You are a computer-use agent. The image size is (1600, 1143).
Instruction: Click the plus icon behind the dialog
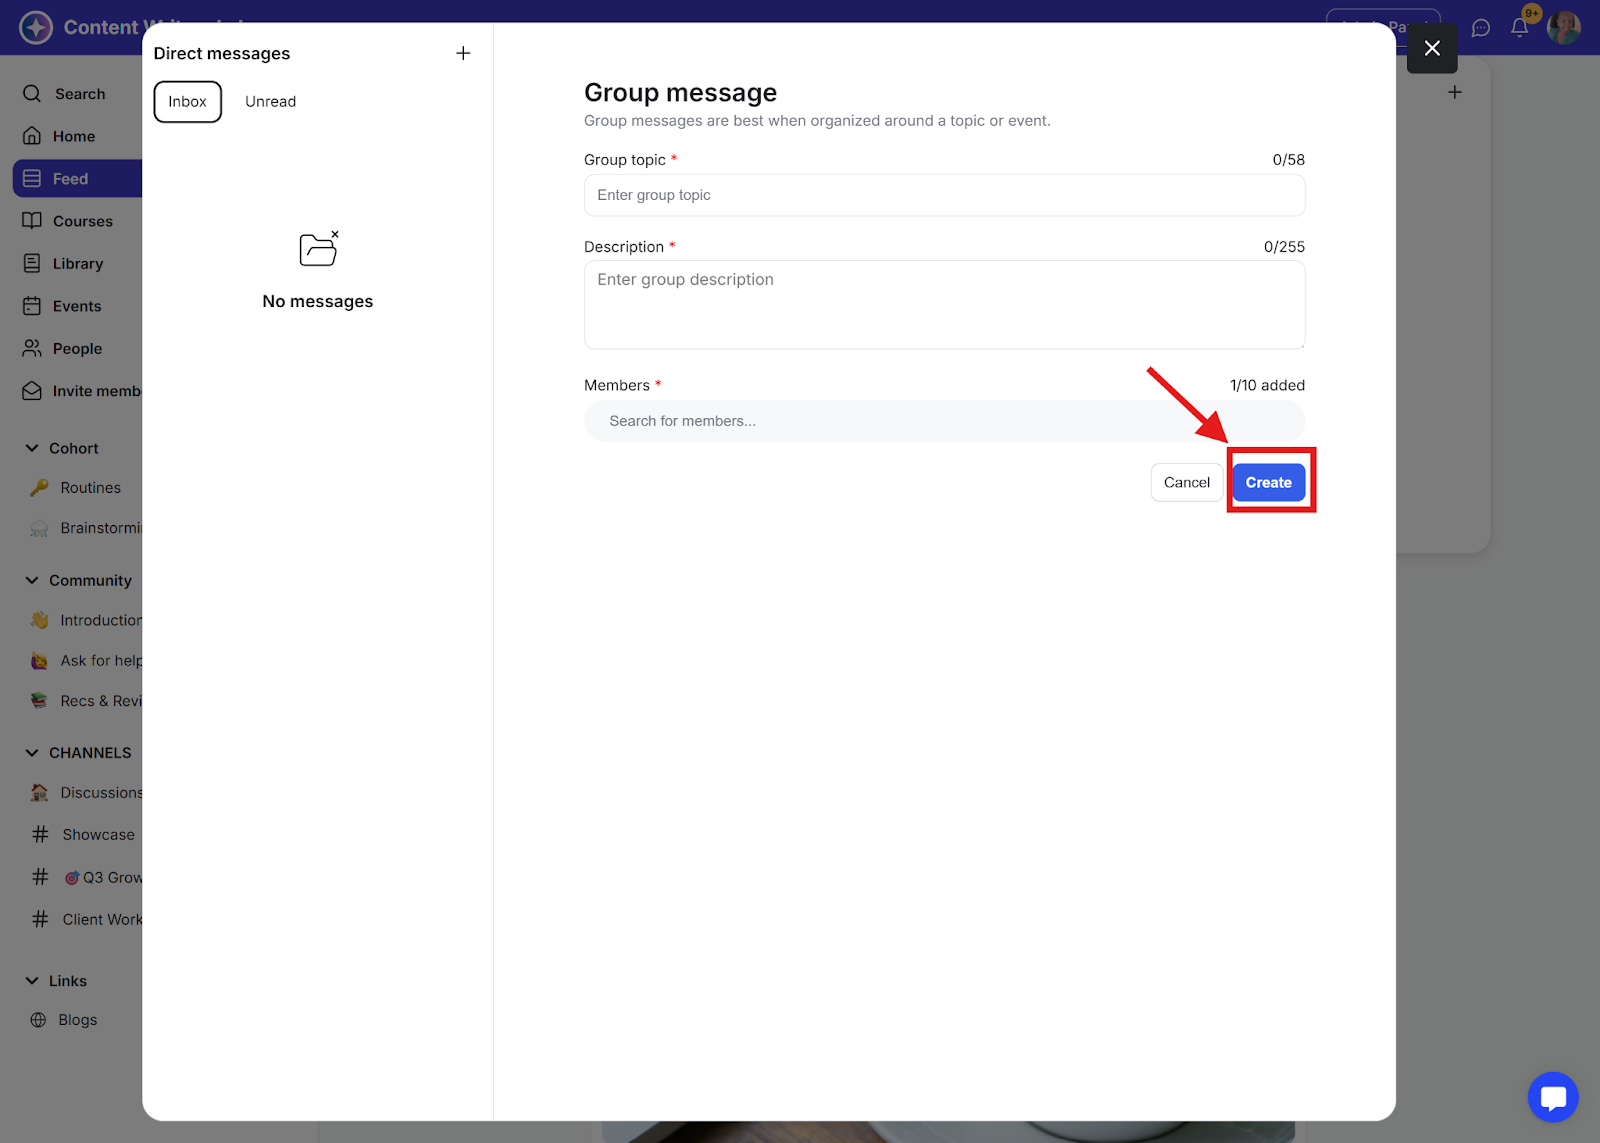pos(1455,92)
